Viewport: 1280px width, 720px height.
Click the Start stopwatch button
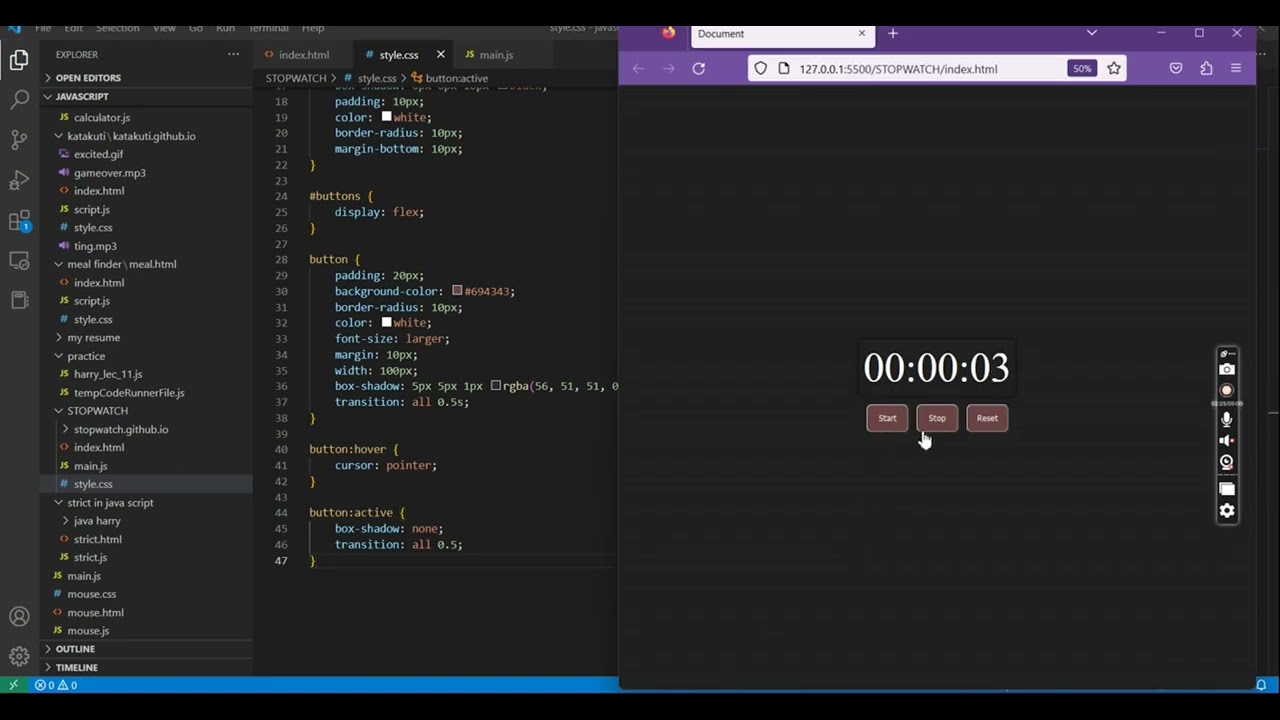click(x=887, y=418)
